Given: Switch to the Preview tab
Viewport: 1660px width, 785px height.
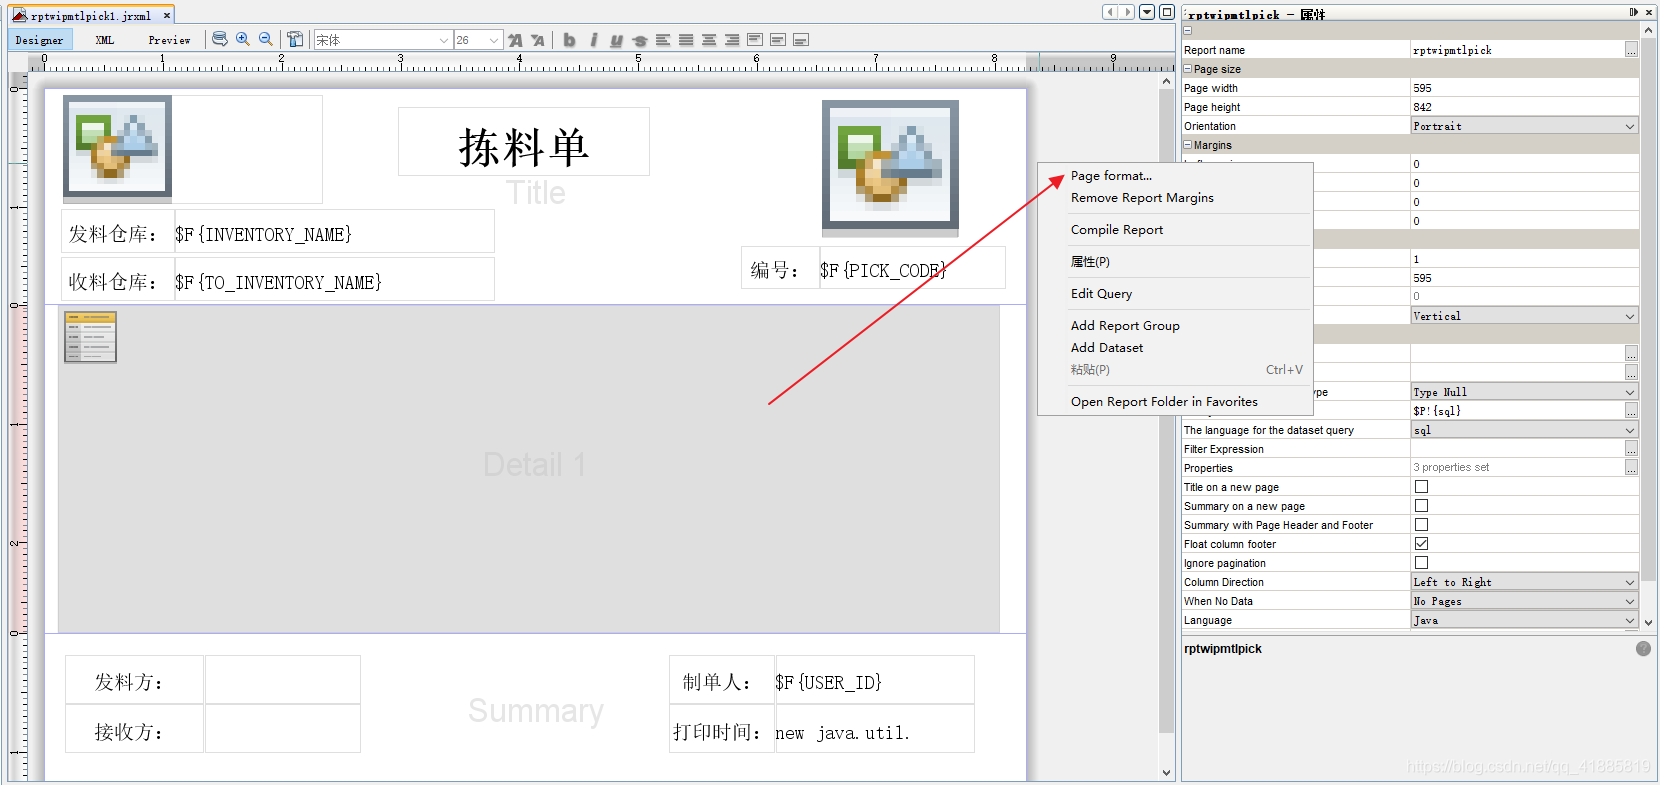Looking at the screenshot, I should tap(169, 40).
